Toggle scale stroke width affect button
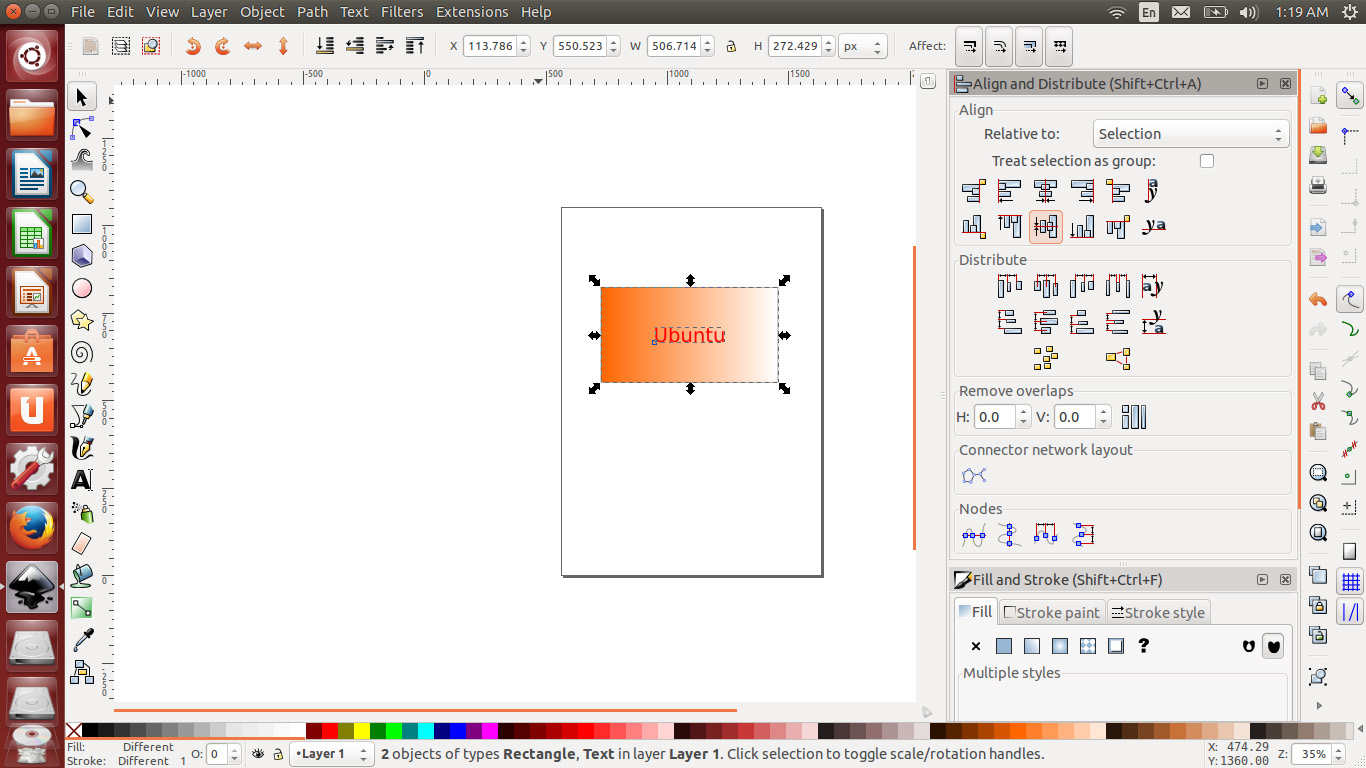Viewport: 1366px width, 768px height. [x=969, y=46]
